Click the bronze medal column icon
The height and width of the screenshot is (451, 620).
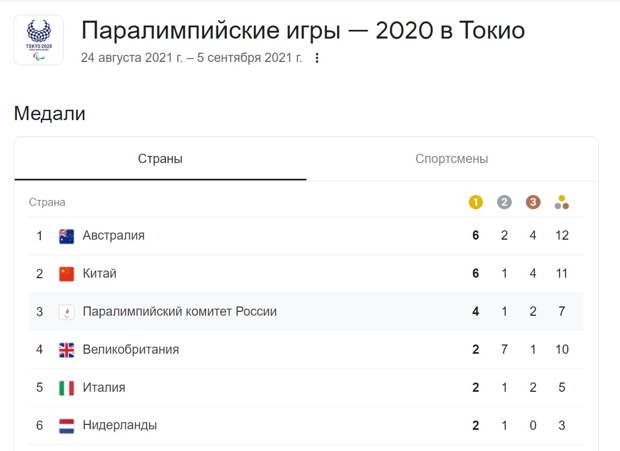point(533,202)
